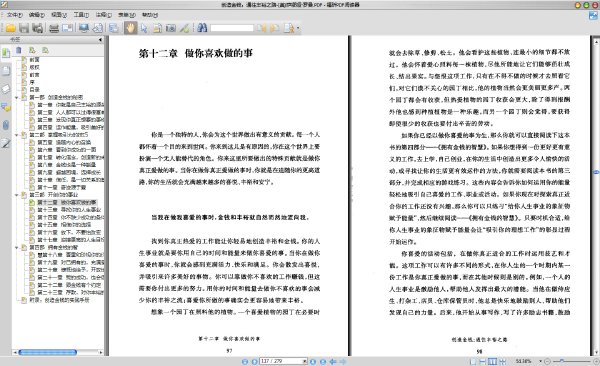This screenshot has height=366, width=600.
Task: Click the rotate page icon
Action: [98, 28]
